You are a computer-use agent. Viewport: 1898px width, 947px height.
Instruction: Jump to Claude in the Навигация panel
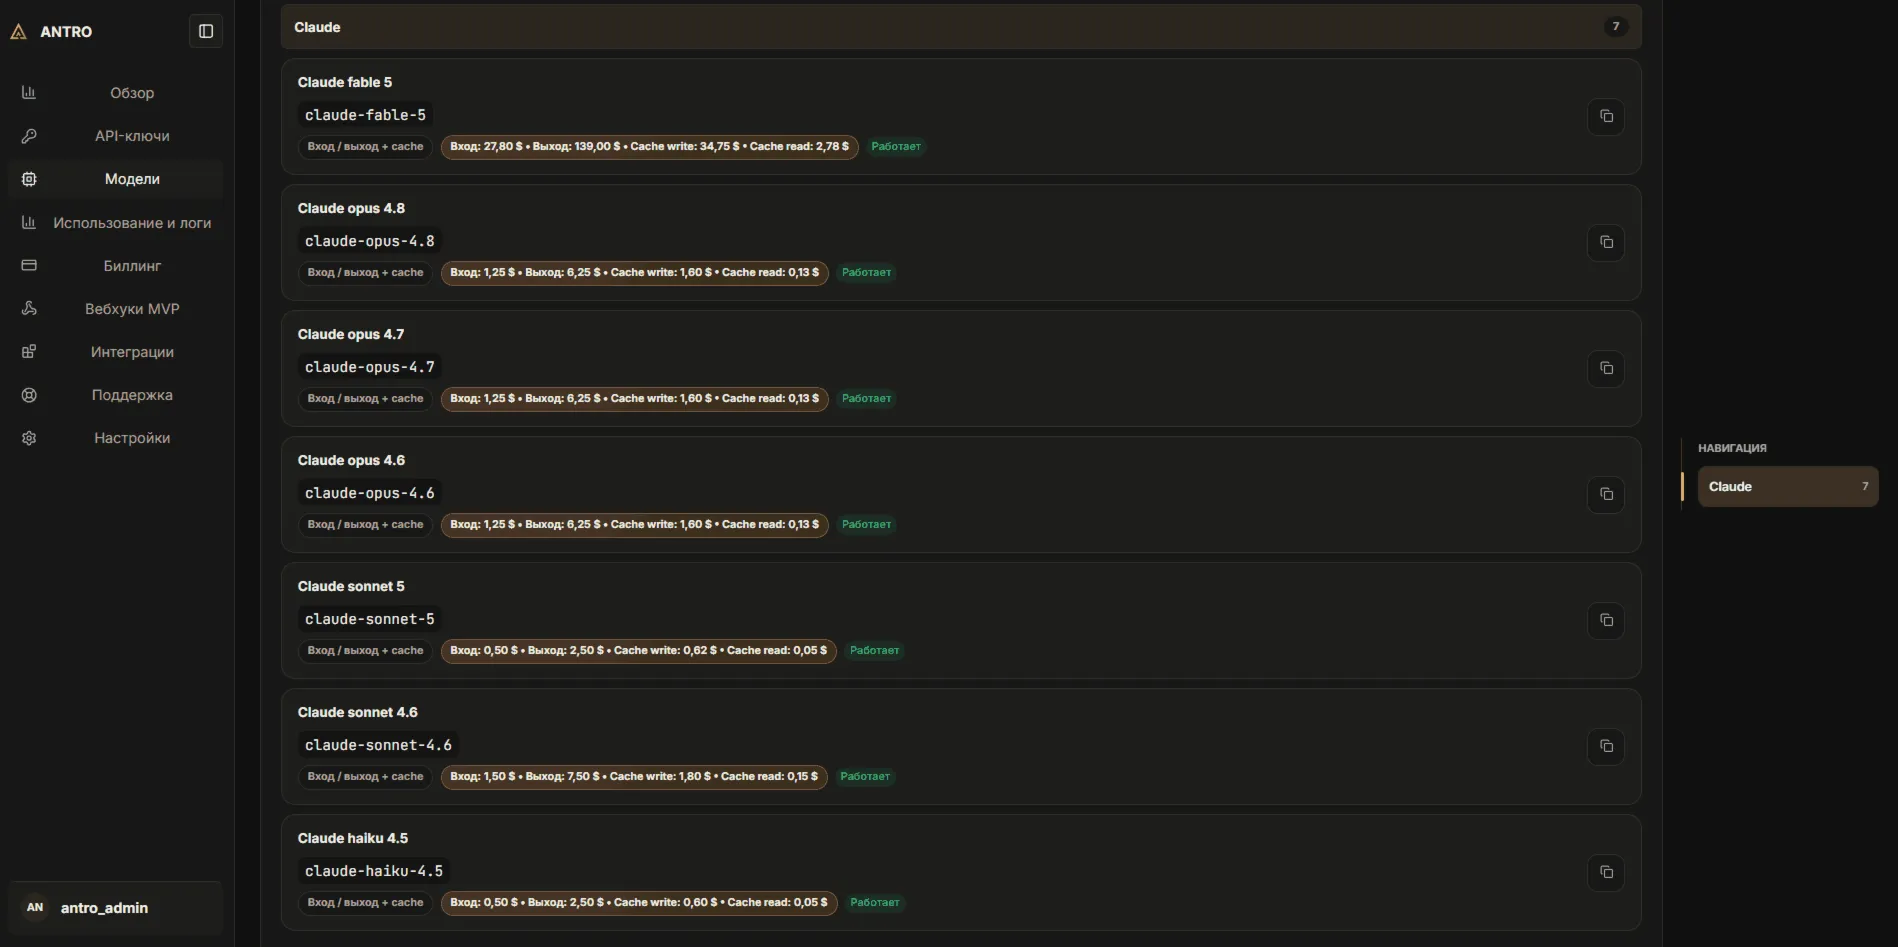(1788, 487)
